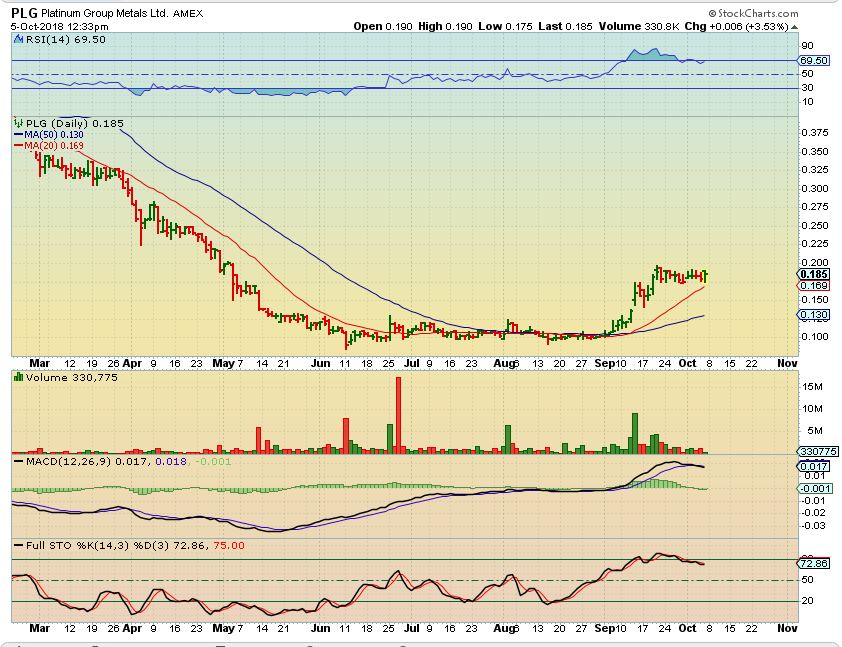The image size is (842, 647).
Task: Click the 0.350 price axis label
Action: (815, 151)
